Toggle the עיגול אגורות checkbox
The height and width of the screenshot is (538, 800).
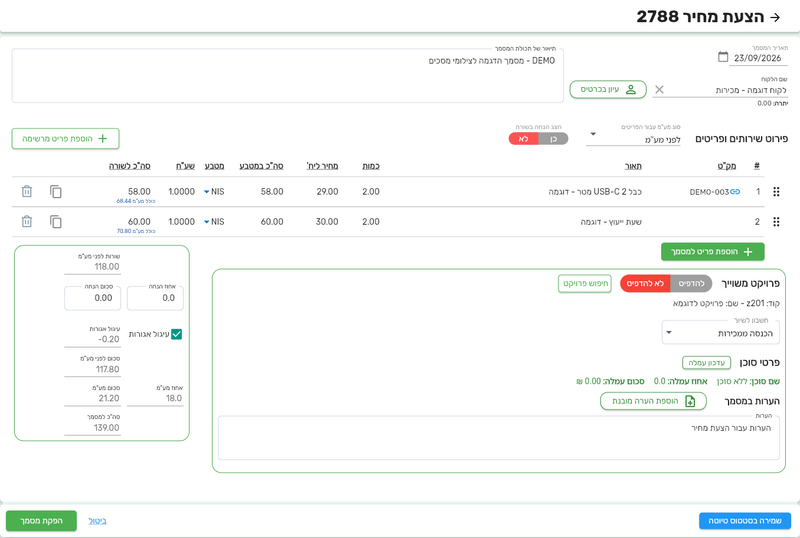click(x=177, y=334)
